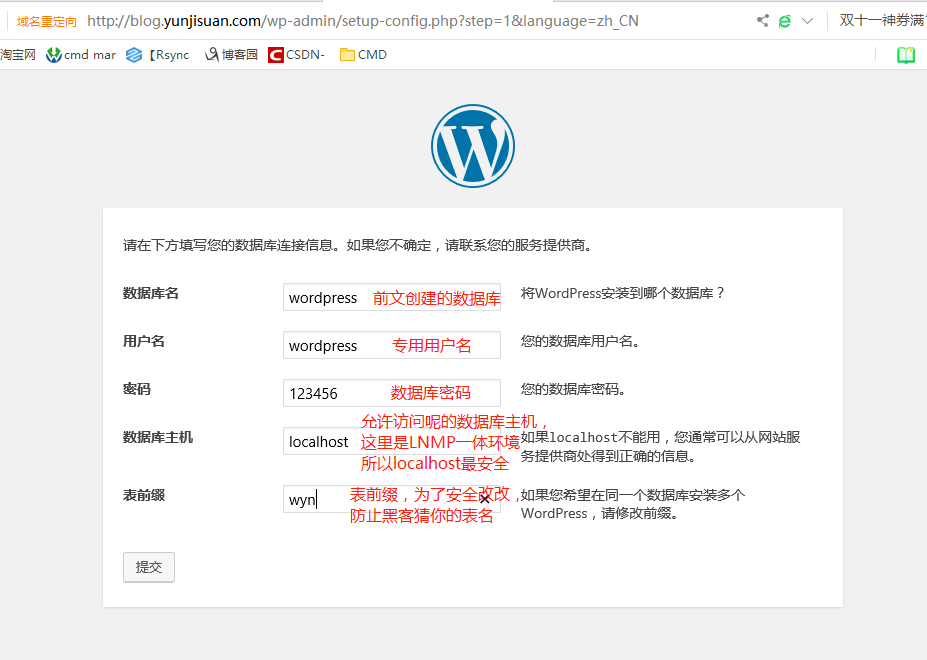Click the 表前缀 input field
The width and height of the screenshot is (927, 660).
pyautogui.click(x=392, y=499)
